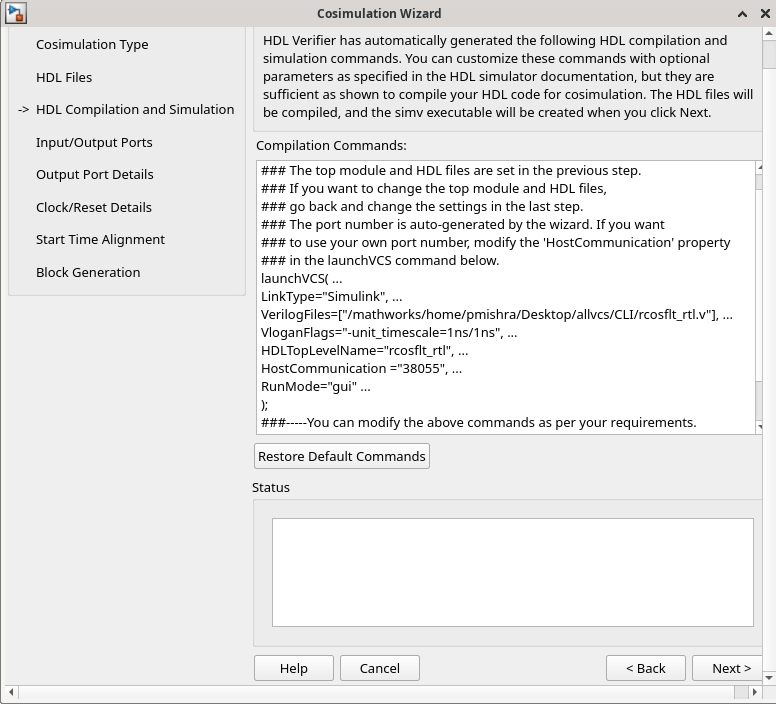
Task: Go back to the previous wizard step
Action: tap(645, 668)
